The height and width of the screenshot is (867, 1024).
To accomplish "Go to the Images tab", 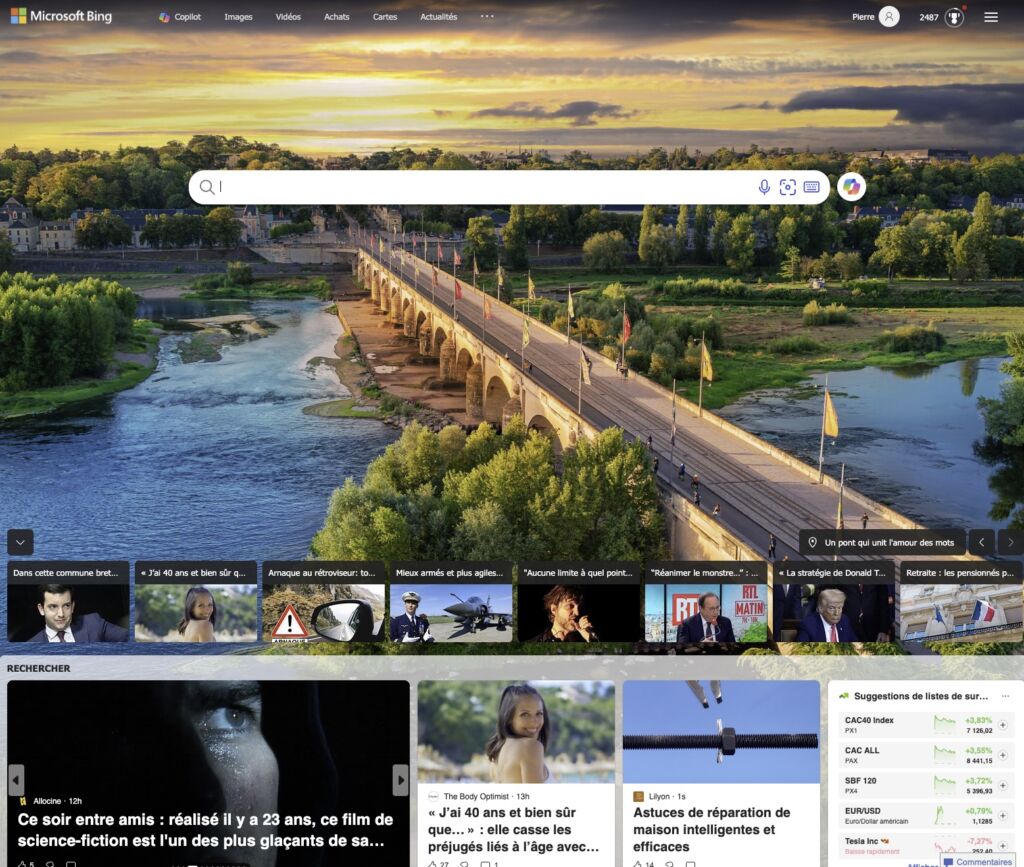I will (238, 17).
